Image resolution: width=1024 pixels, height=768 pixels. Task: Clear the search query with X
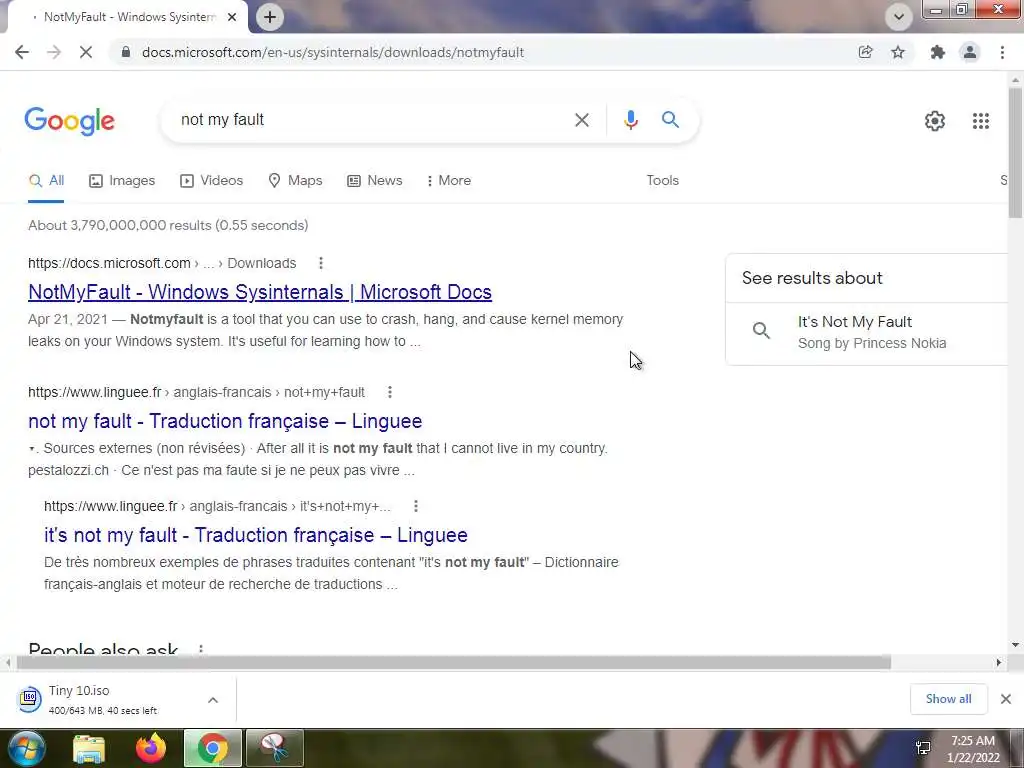pyautogui.click(x=582, y=120)
